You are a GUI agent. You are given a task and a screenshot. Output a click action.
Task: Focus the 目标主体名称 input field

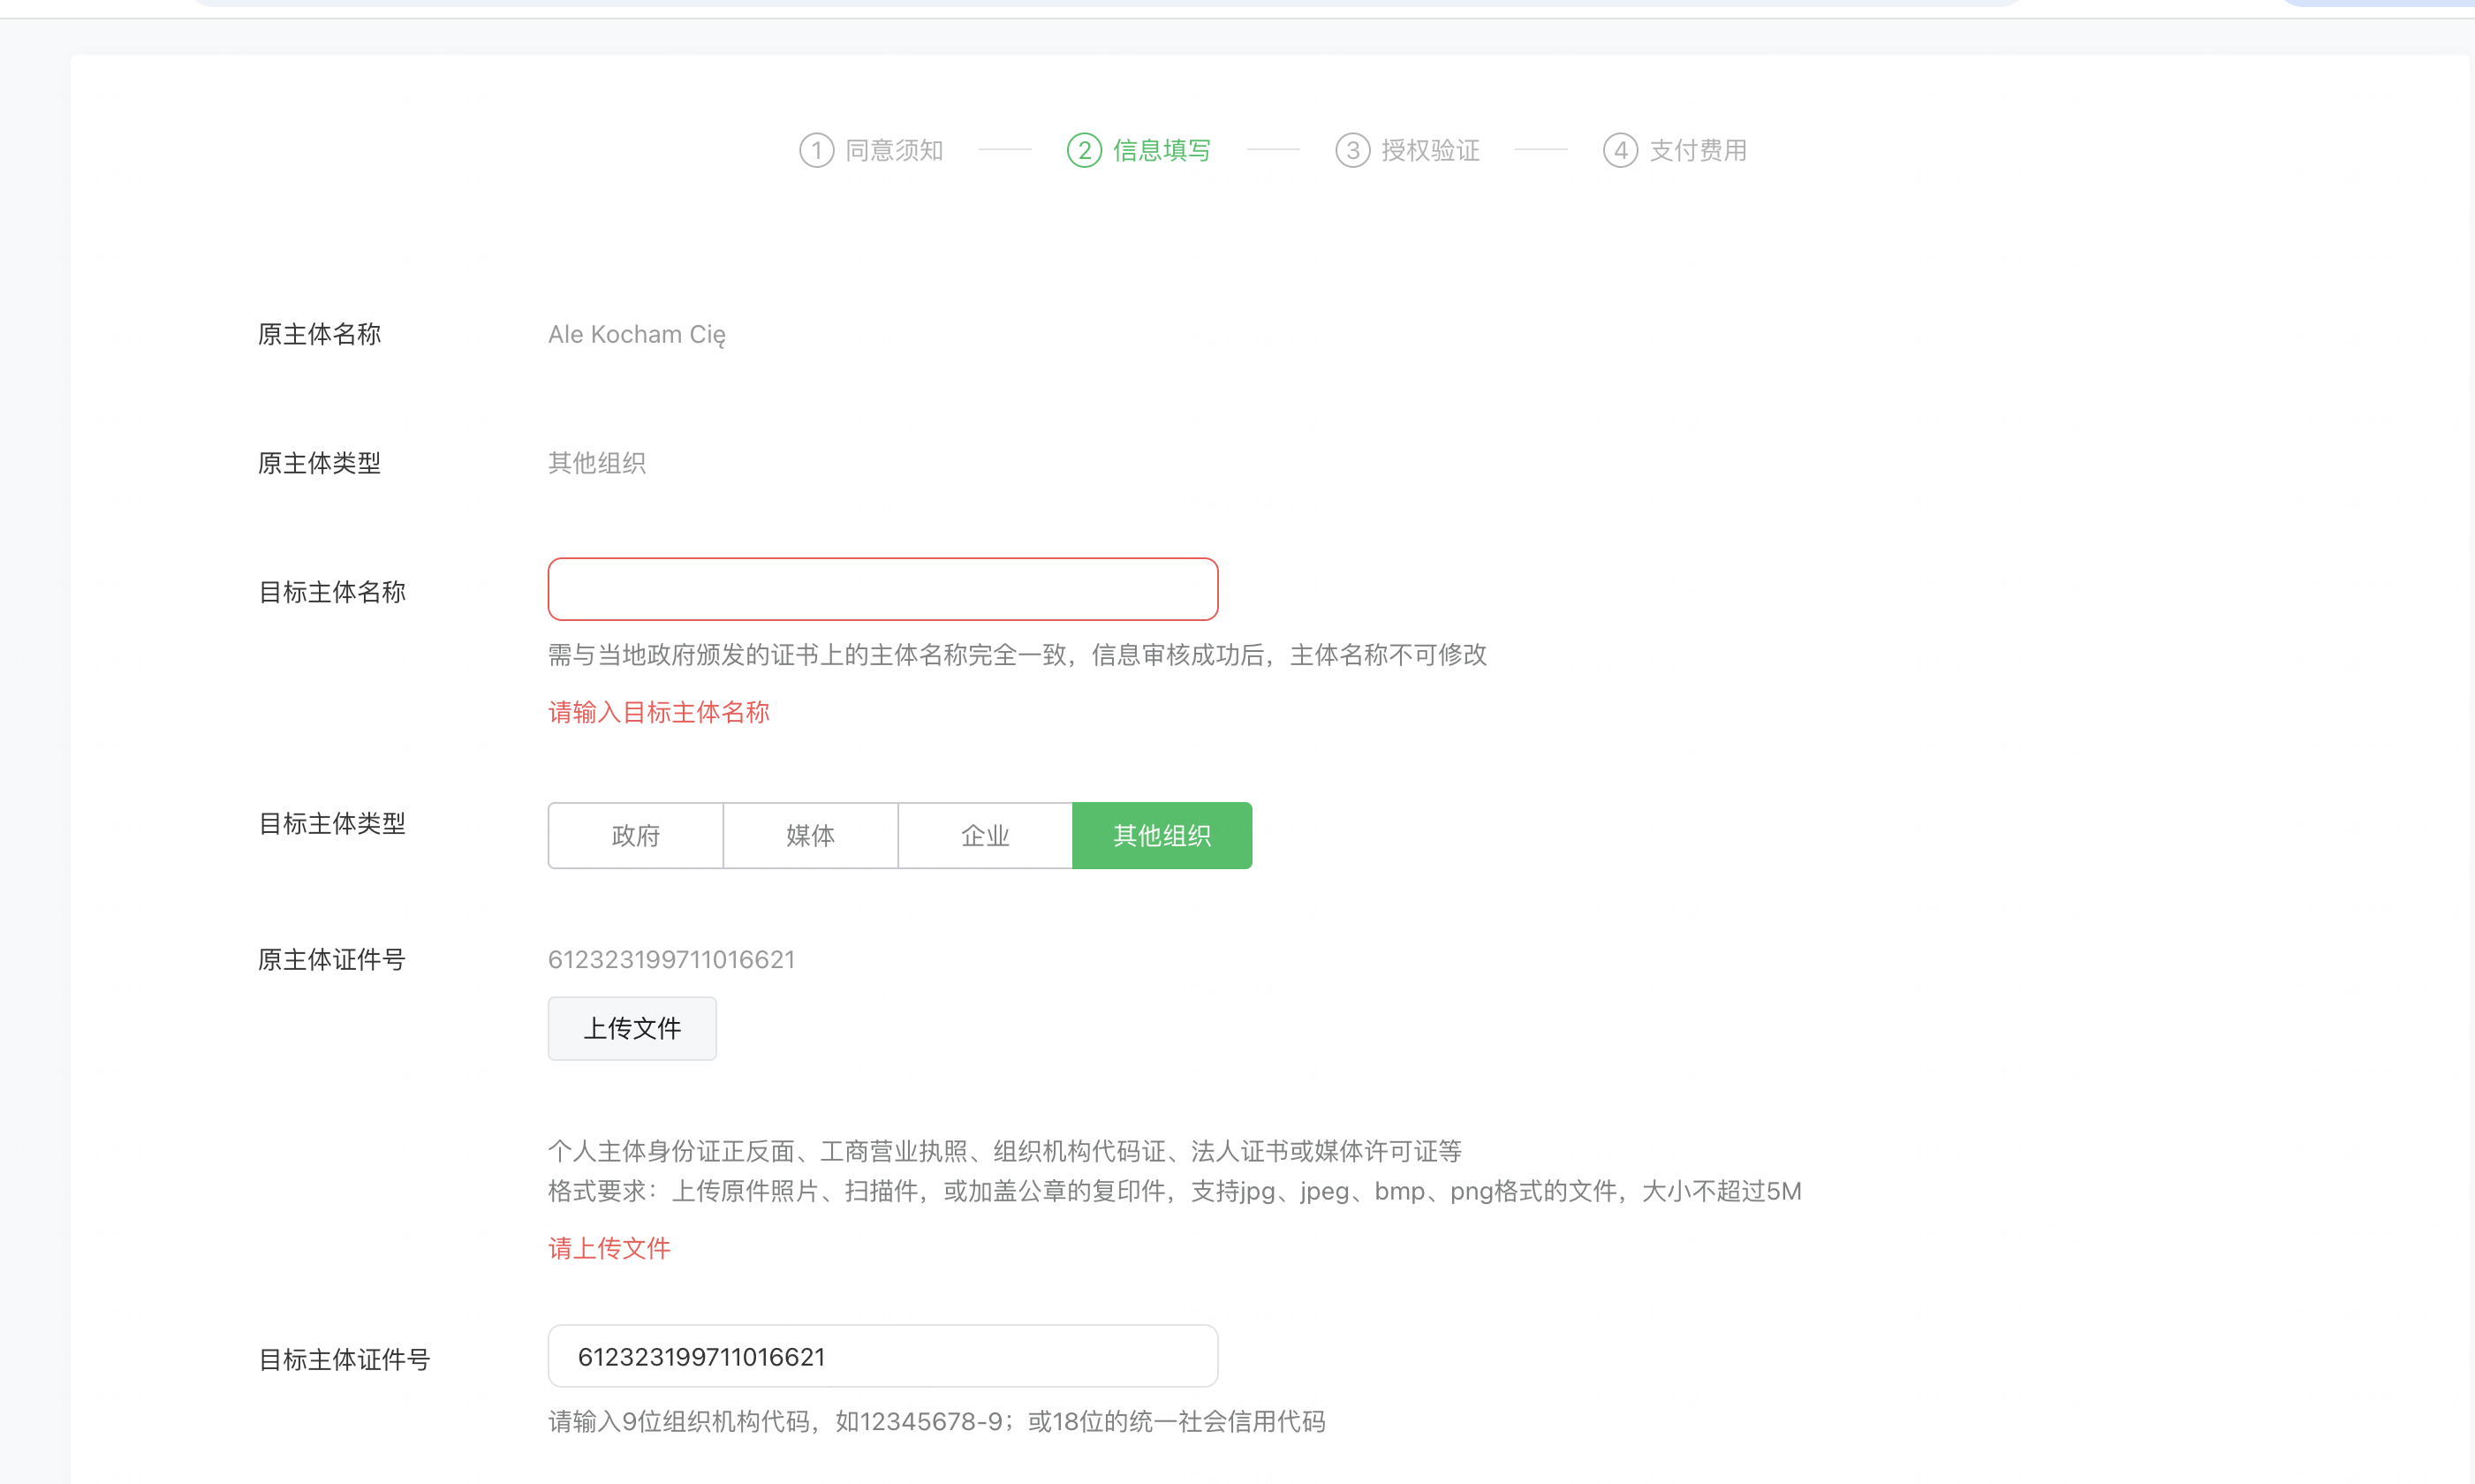[882, 589]
